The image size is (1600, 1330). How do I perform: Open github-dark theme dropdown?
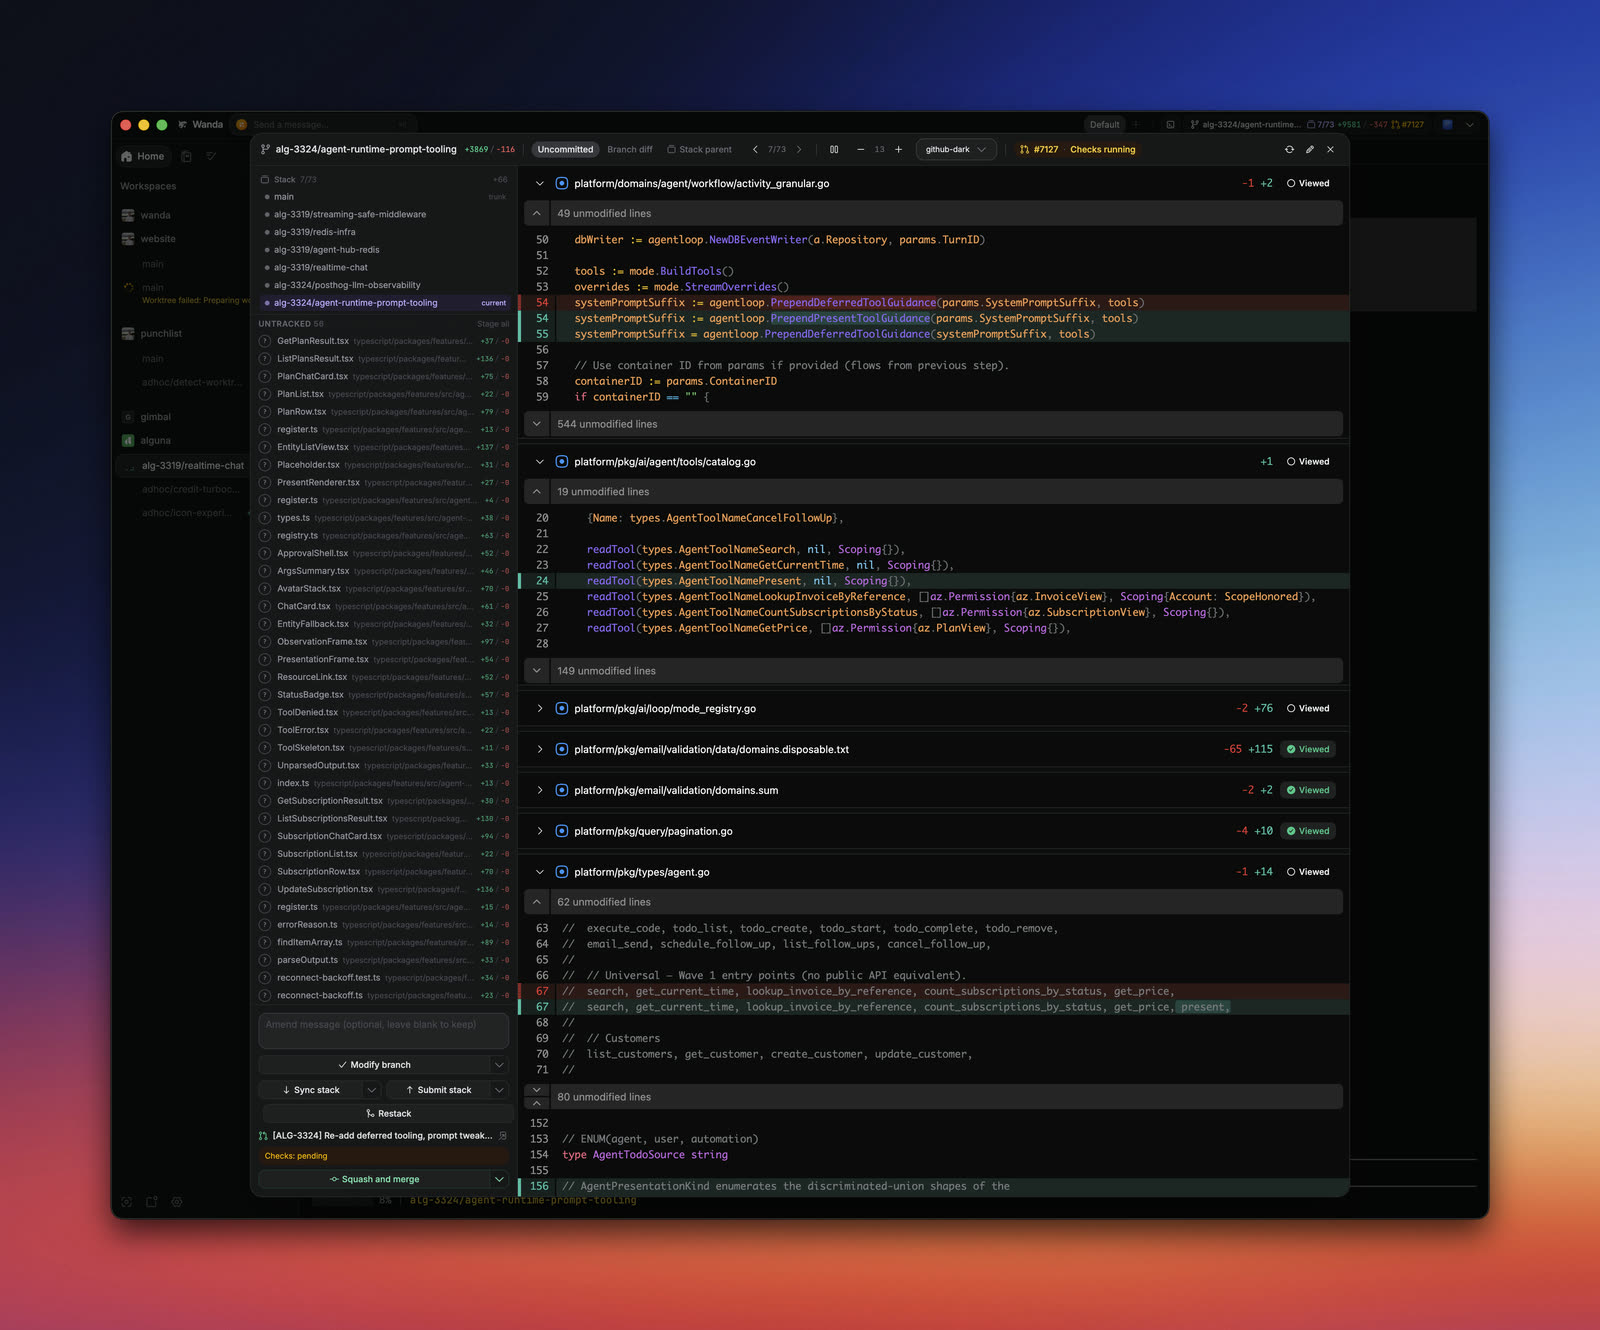click(x=955, y=150)
